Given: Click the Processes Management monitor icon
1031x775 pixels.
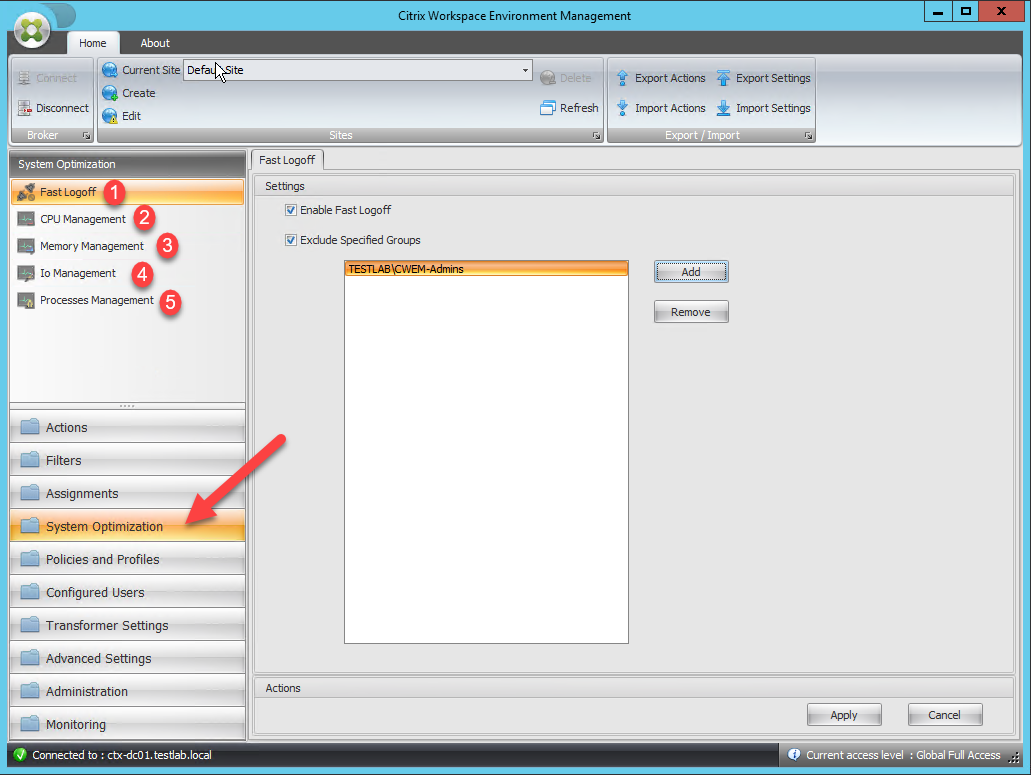Looking at the screenshot, I should (26, 300).
